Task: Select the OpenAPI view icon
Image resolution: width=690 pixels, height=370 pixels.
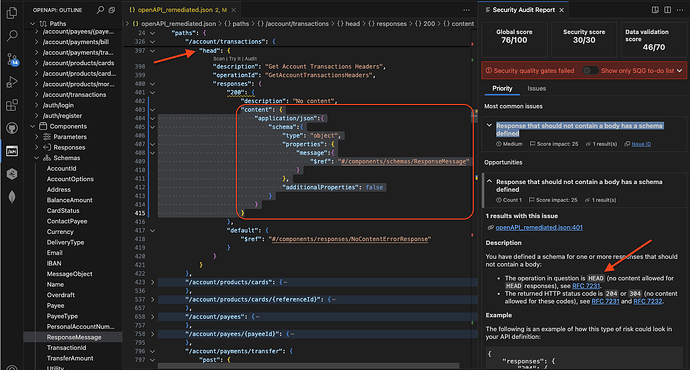Action: coord(12,151)
